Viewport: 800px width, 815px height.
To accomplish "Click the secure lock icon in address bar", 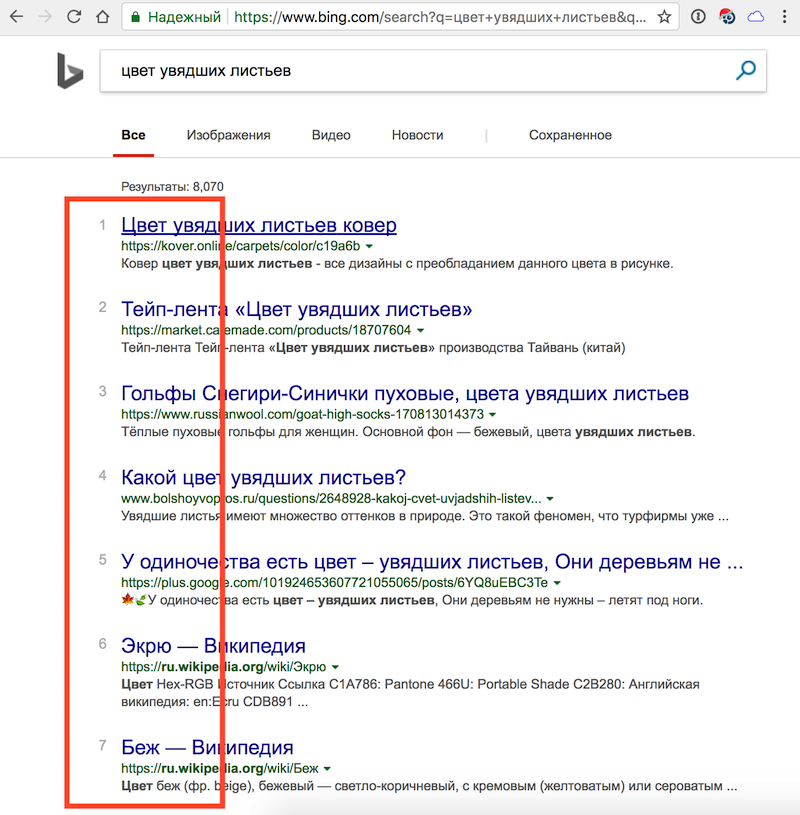I will [x=135, y=17].
